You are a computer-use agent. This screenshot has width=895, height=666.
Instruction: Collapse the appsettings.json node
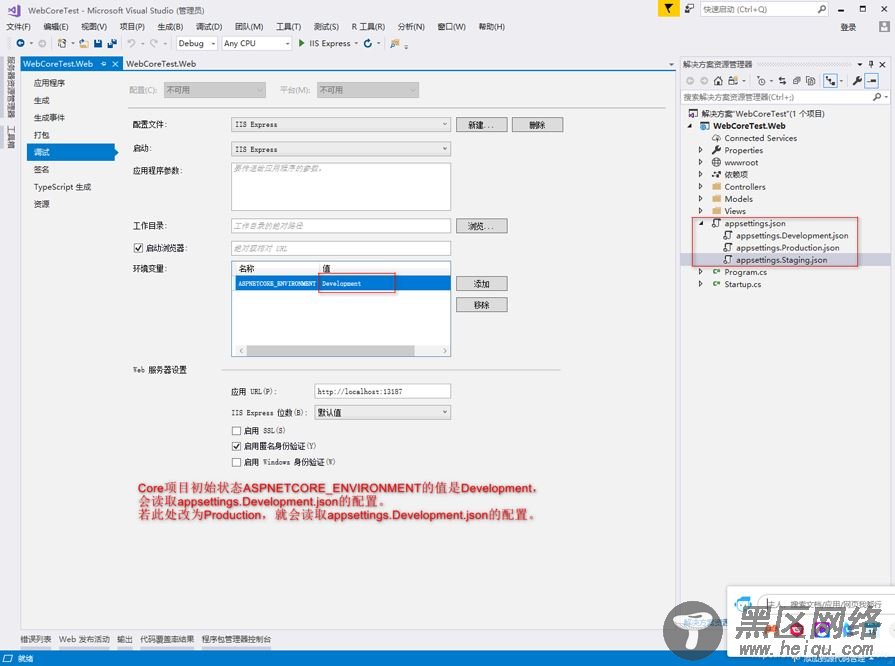[701, 223]
